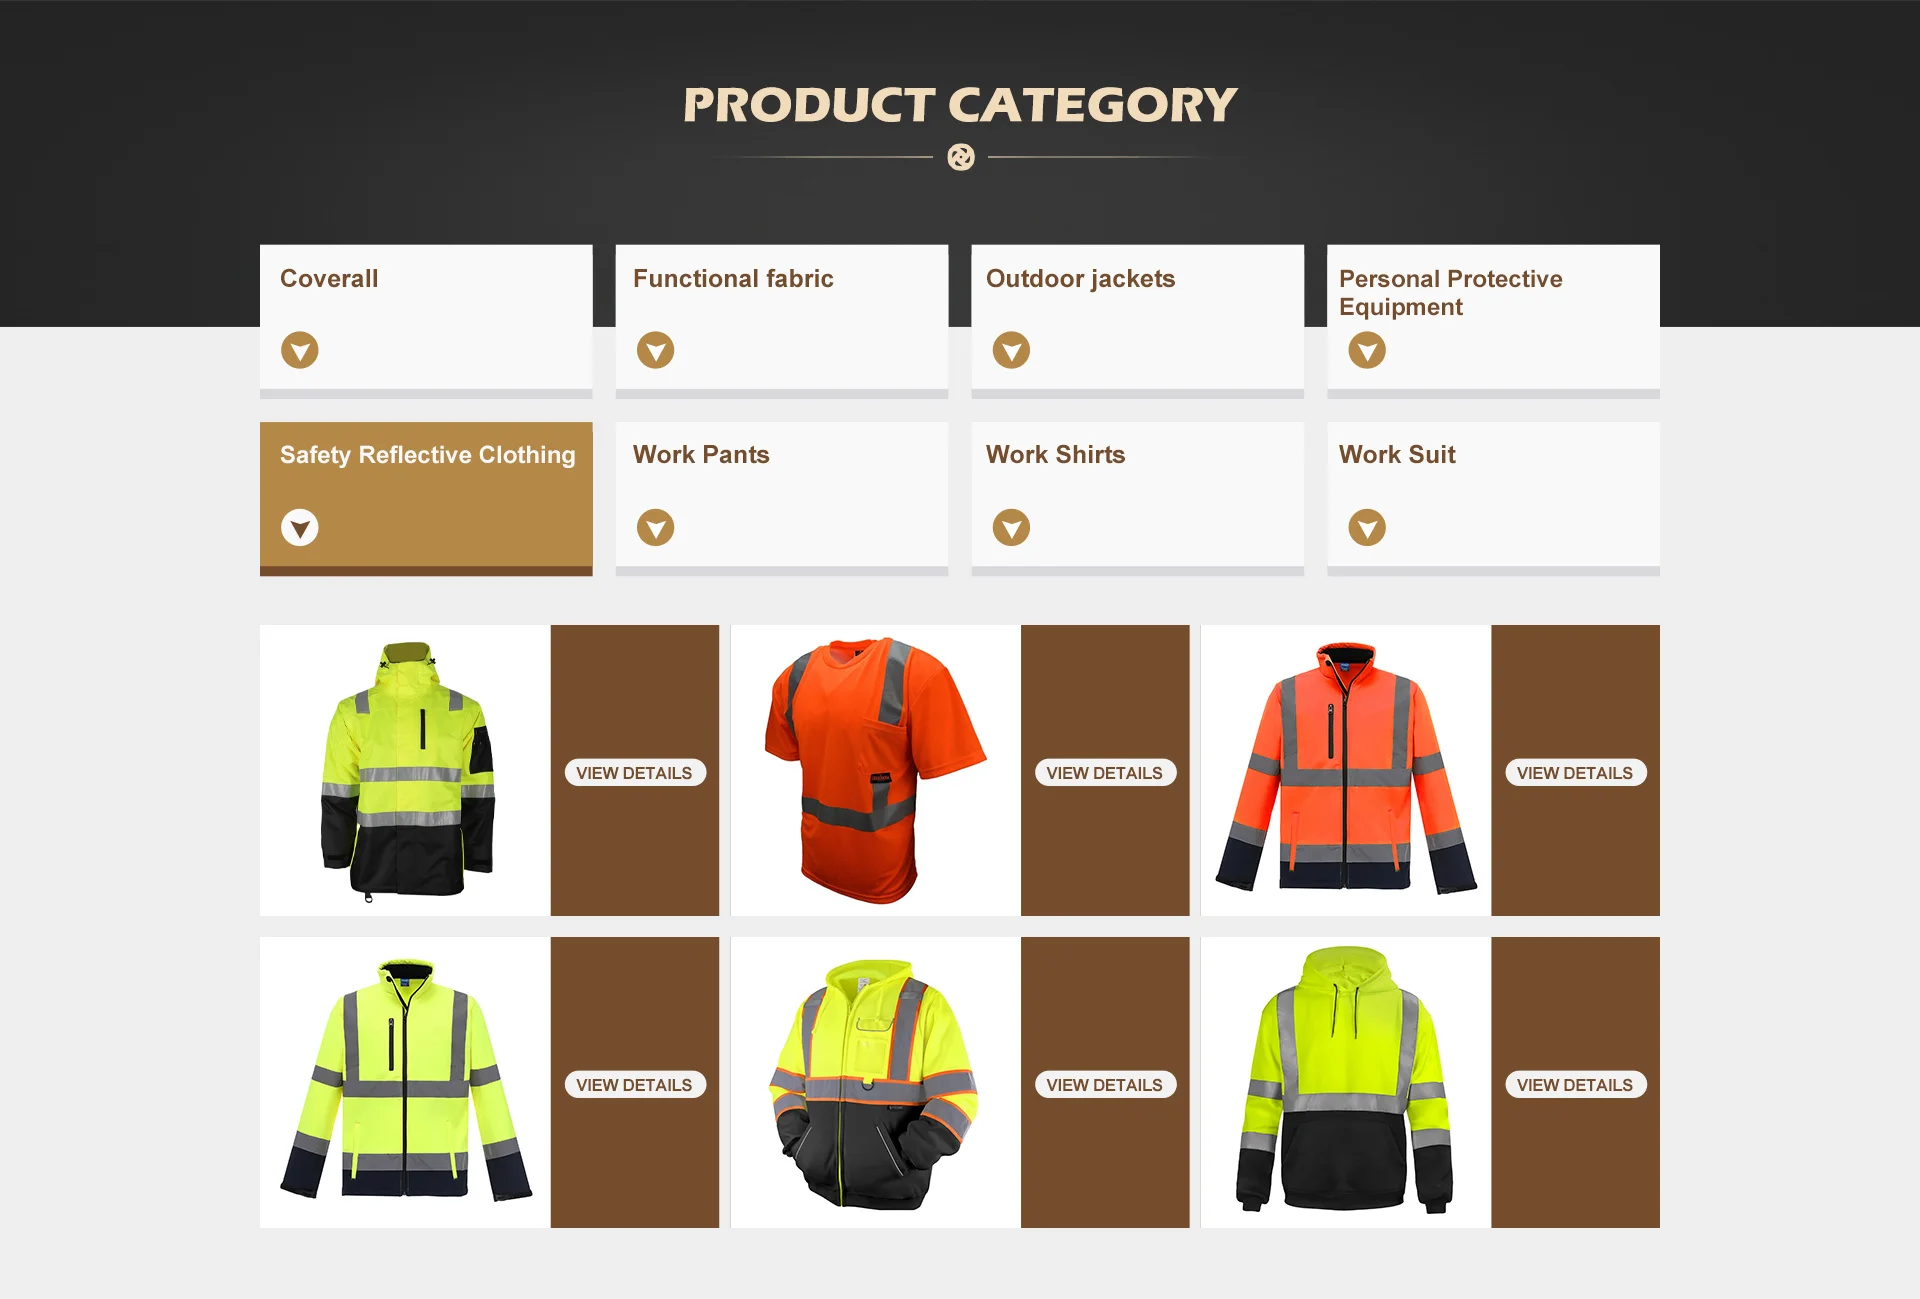Switch to Work Shirts category label
This screenshot has height=1299, width=1920.
coord(1055,455)
